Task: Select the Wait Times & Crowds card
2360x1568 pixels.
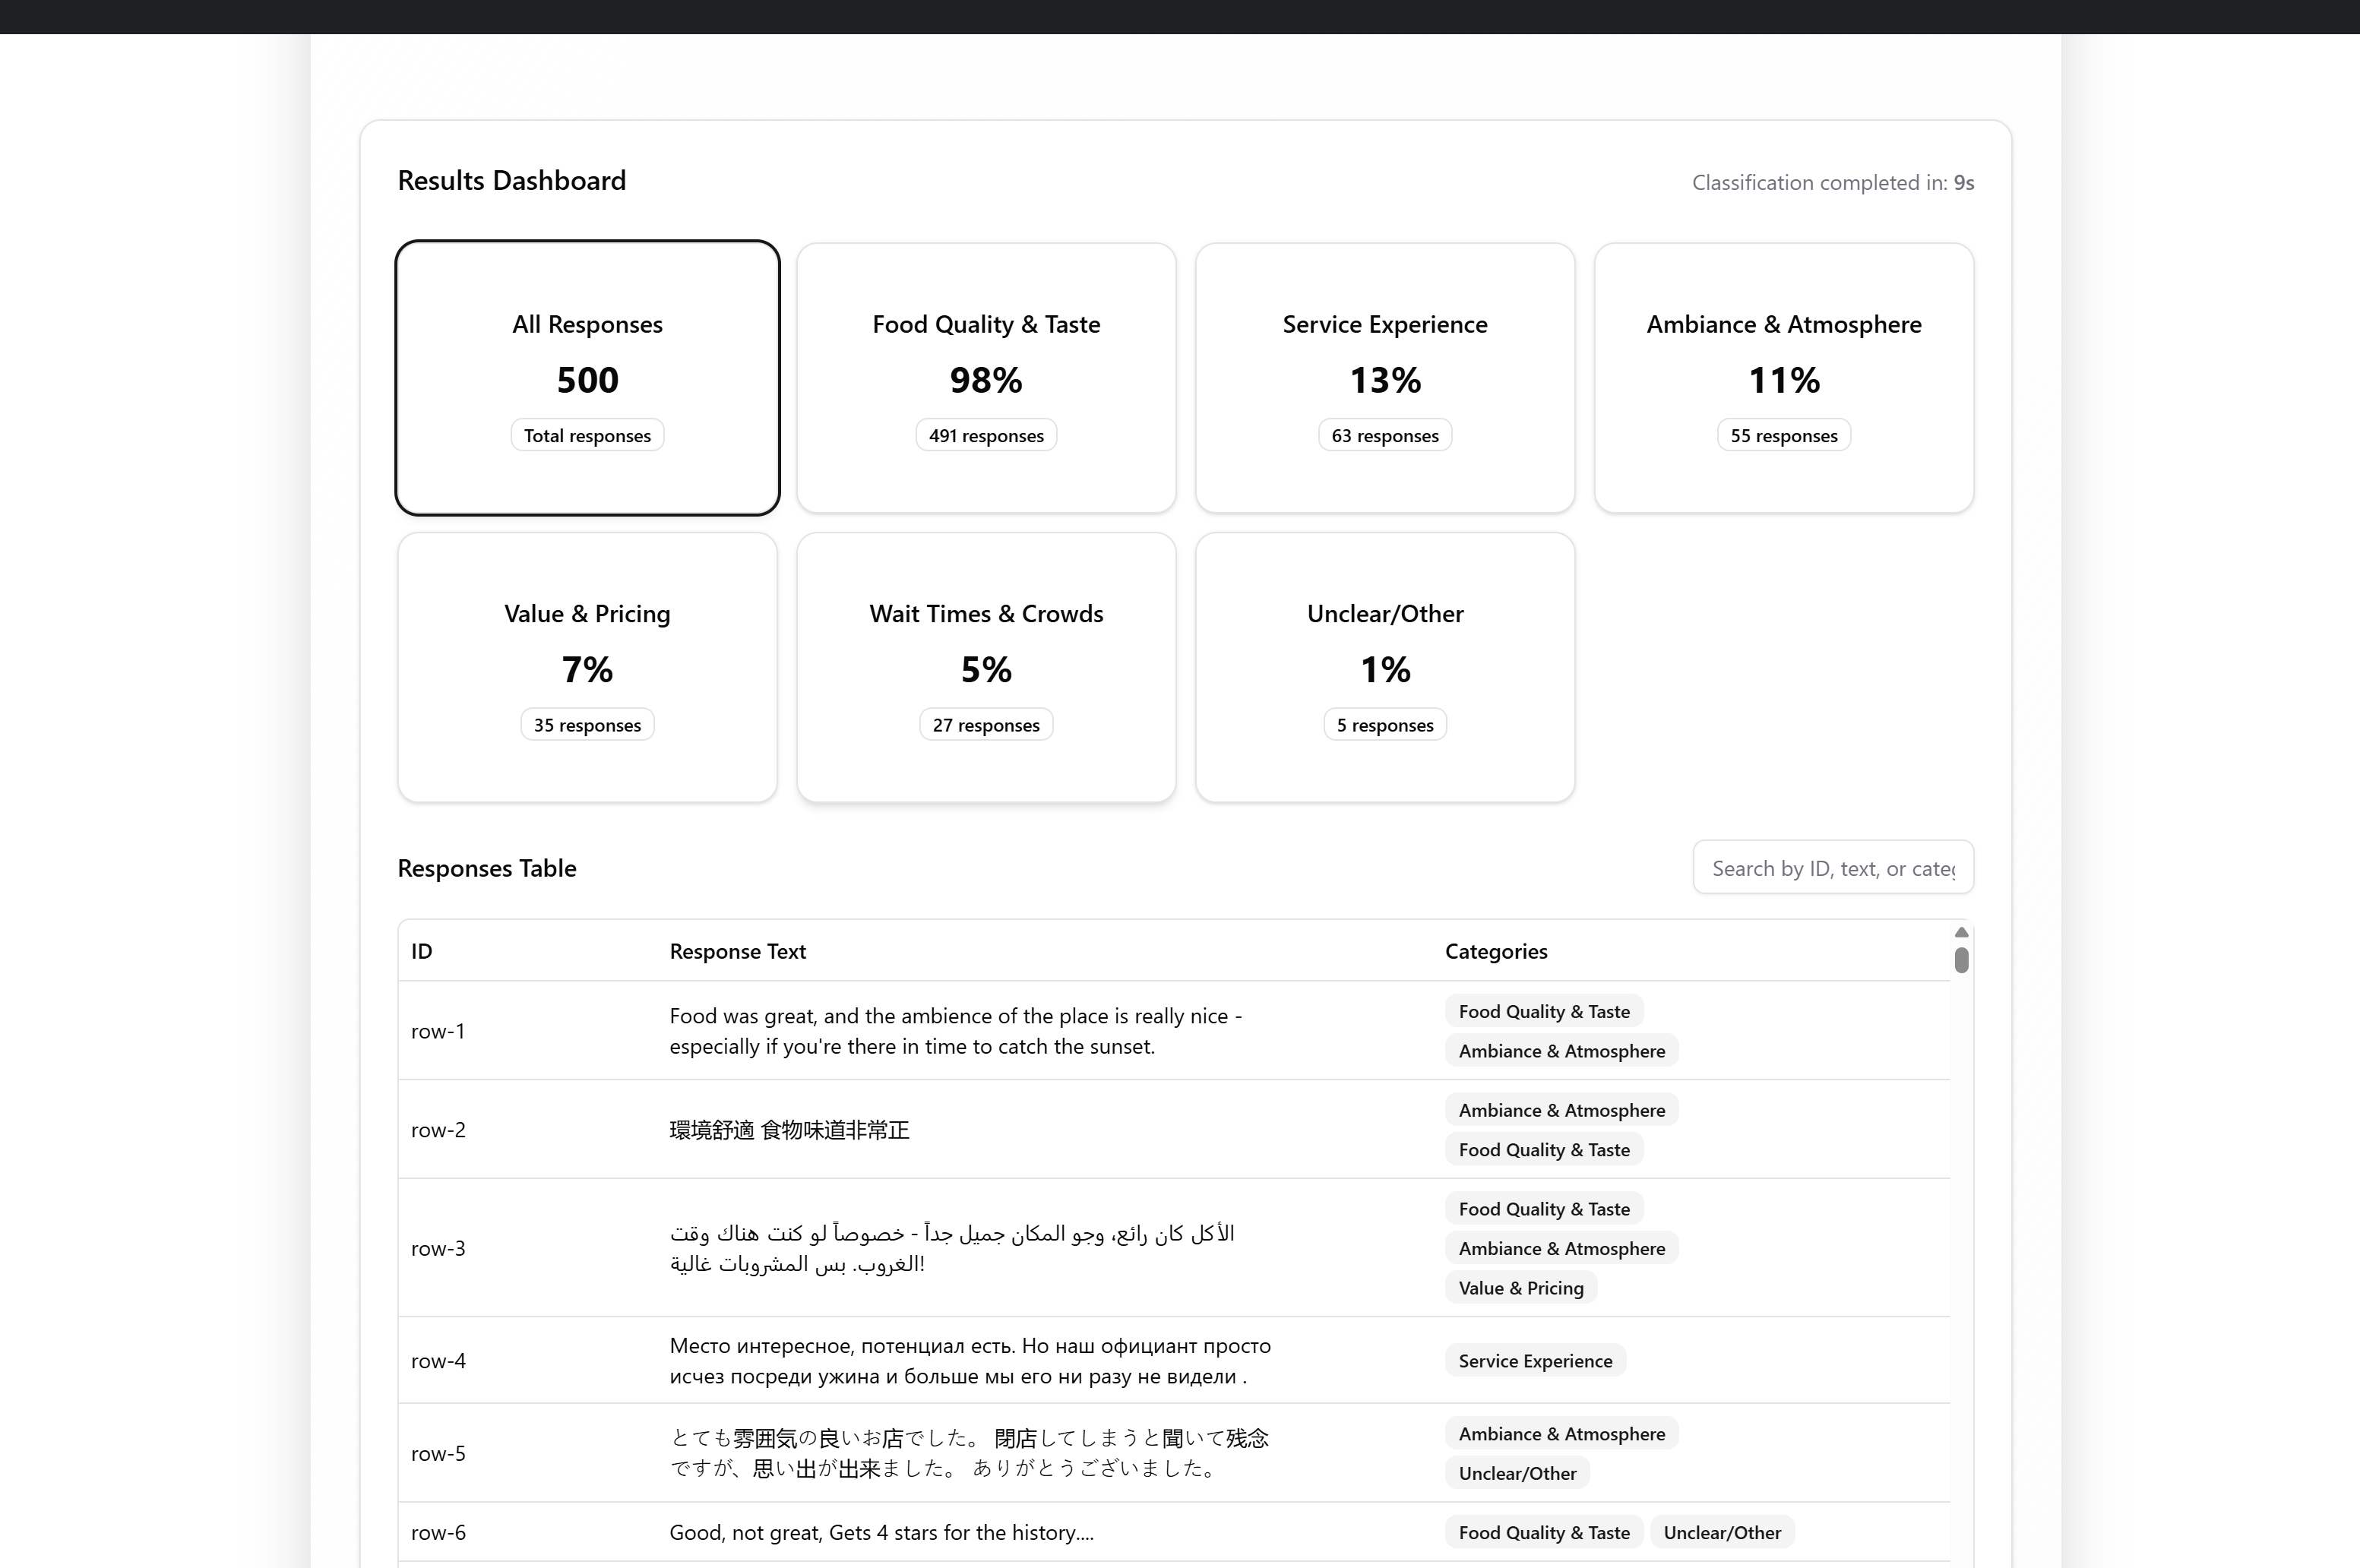Action: (985, 667)
